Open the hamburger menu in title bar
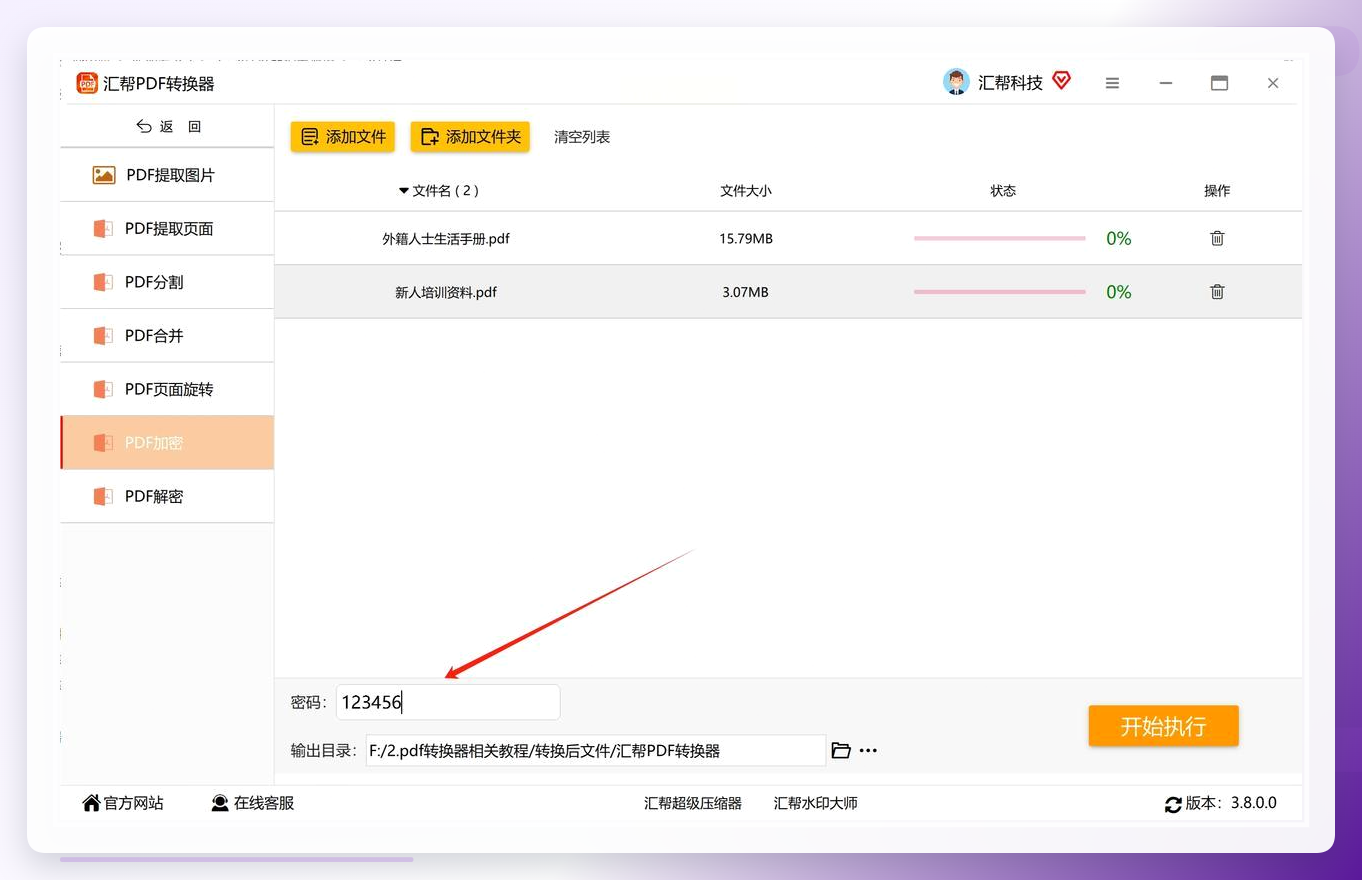Screen dimensions: 1362x880 pyautogui.click(x=1112, y=83)
